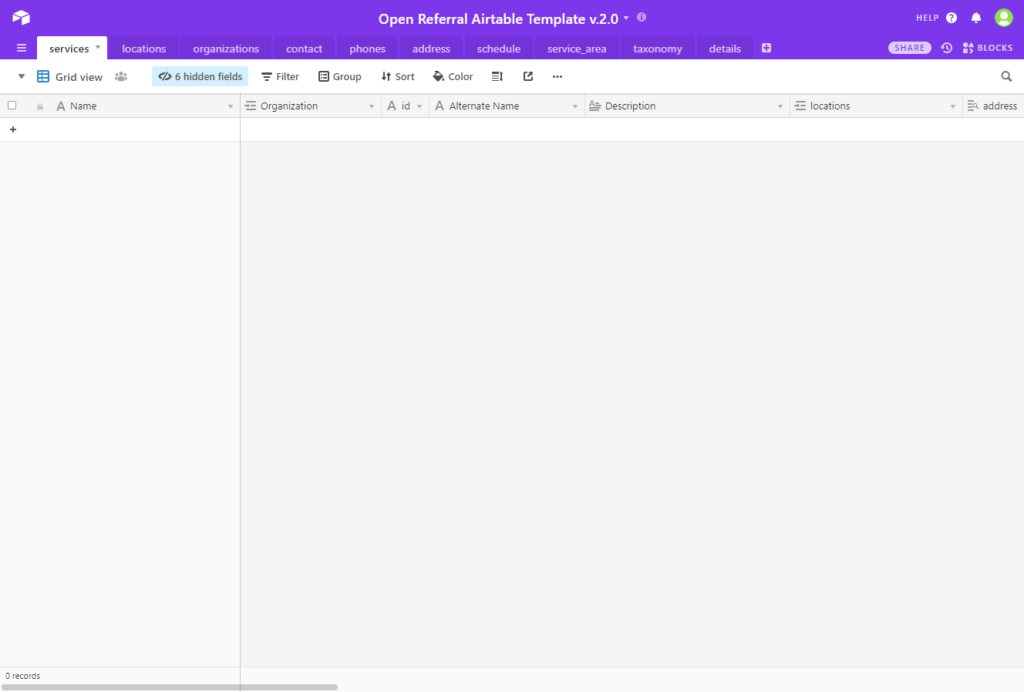
Task: Click the Organization column header
Action: 311,106
